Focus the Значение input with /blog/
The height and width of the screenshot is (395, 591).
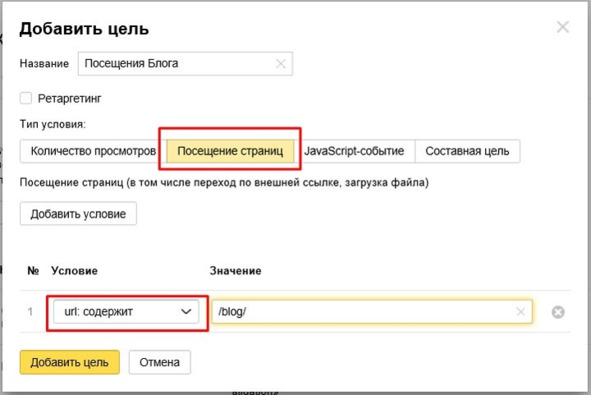(x=372, y=311)
